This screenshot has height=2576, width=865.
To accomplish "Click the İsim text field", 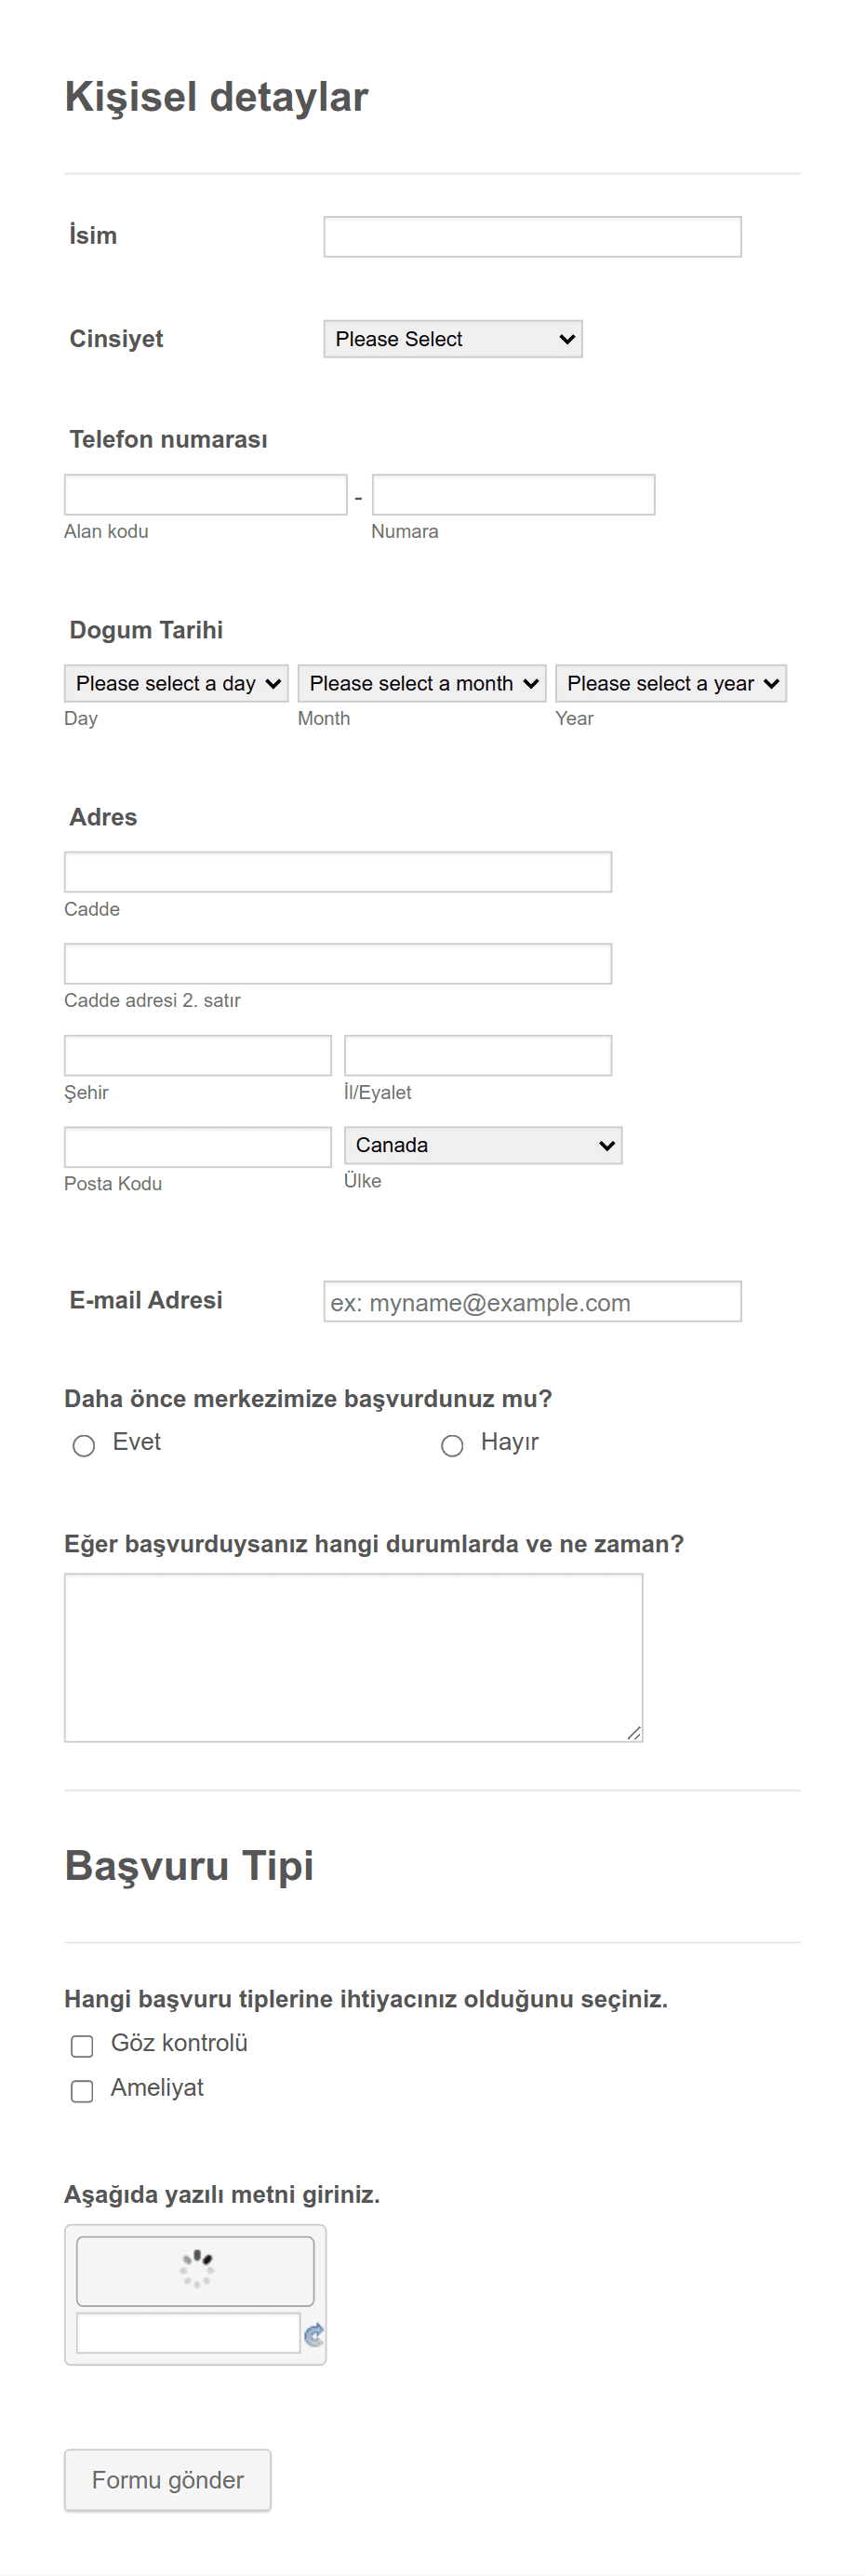I will pos(533,237).
